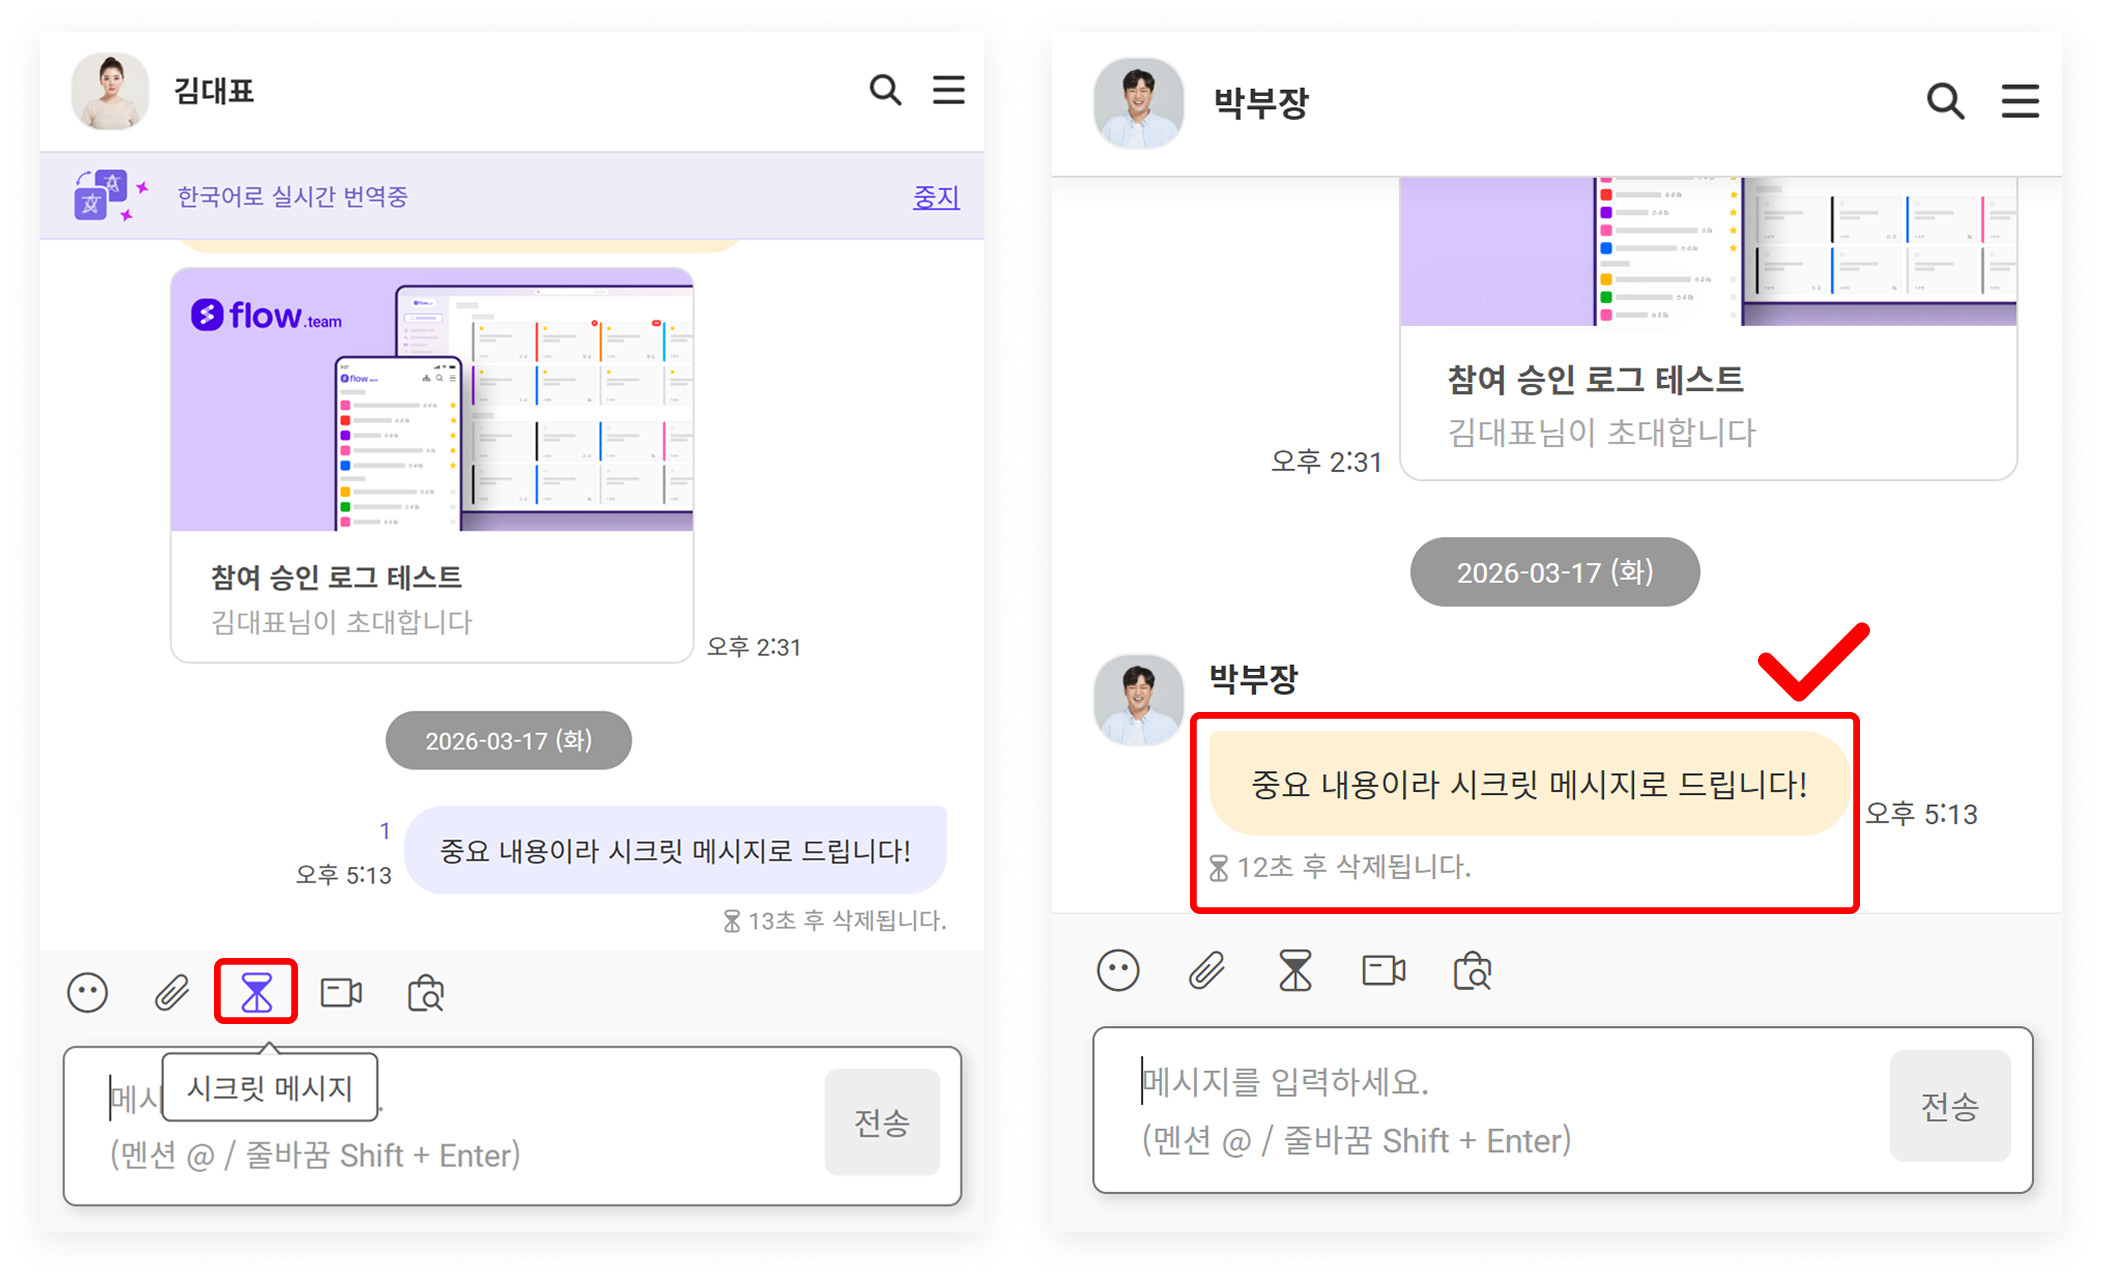Attach a file with paperclip in 박부장 chat
2102x1280 pixels.
1207,970
